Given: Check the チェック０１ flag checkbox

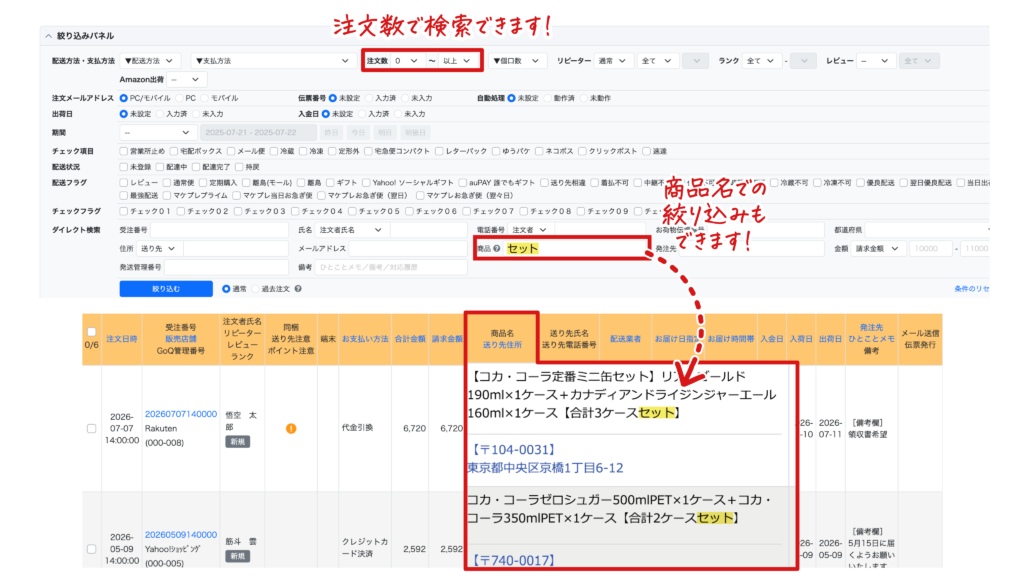Looking at the screenshot, I should point(123,212).
